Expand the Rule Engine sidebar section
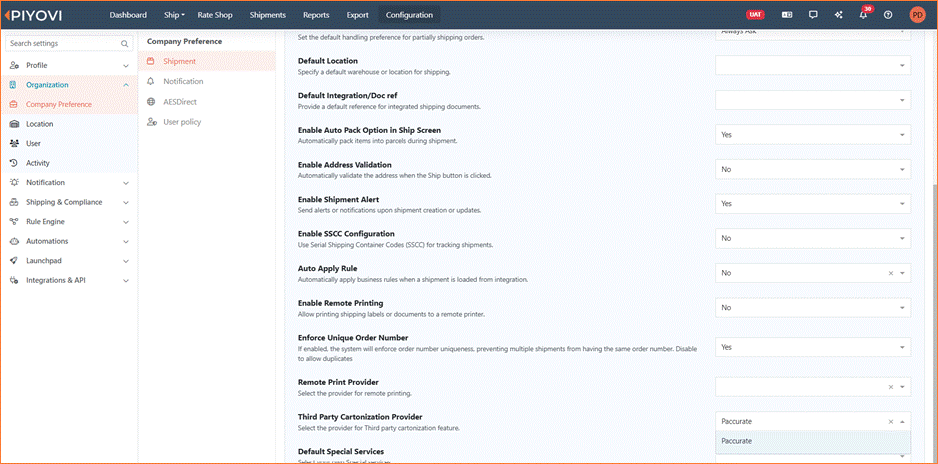The height and width of the screenshot is (464, 938). 69,222
